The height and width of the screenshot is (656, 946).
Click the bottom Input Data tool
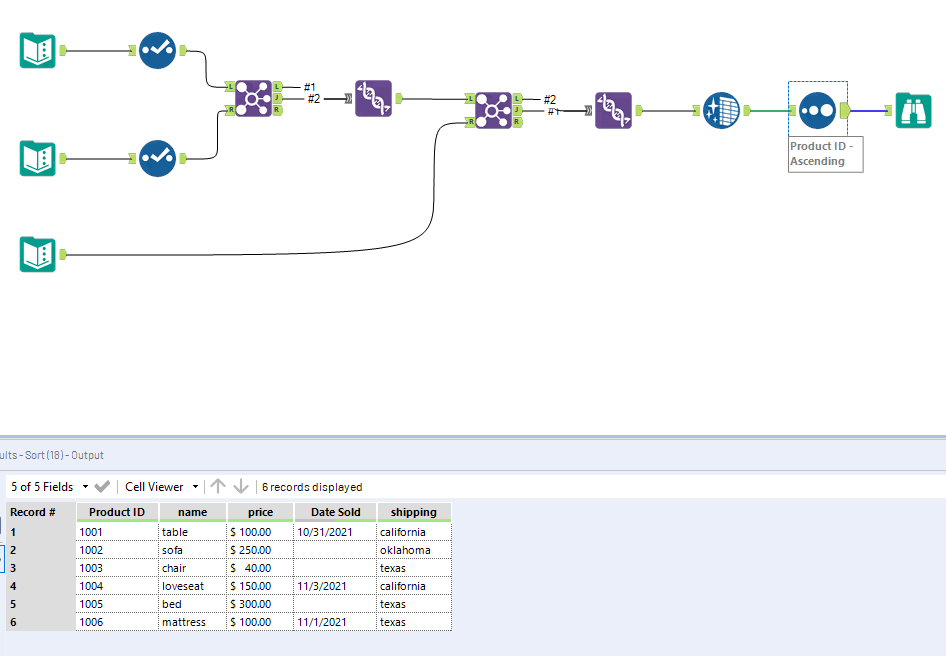tap(37, 253)
